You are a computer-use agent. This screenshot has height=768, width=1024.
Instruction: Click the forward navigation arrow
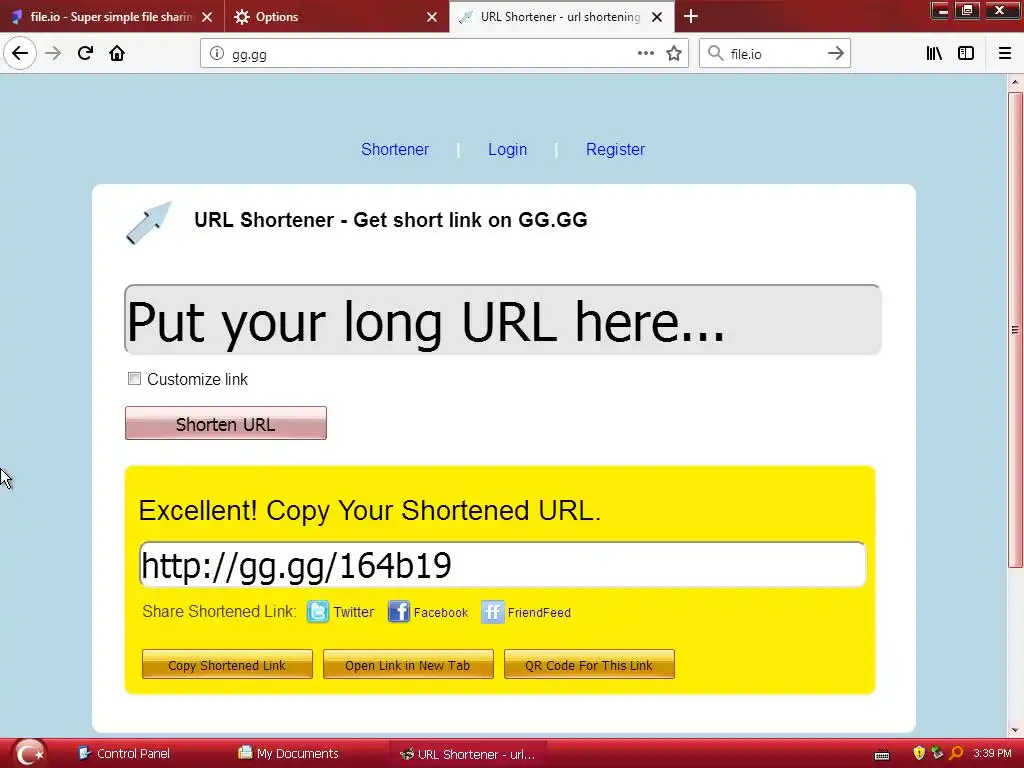(53, 53)
